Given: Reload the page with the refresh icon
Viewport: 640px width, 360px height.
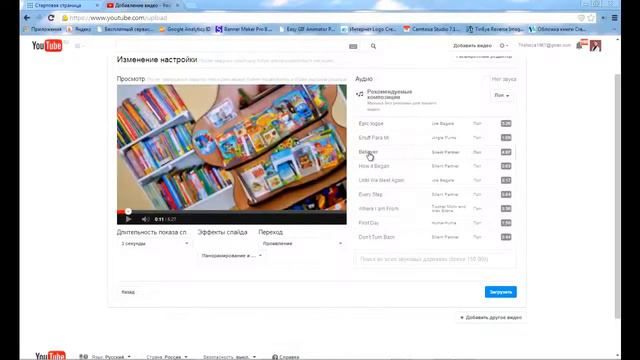Looking at the screenshot, I should (x=51, y=18).
